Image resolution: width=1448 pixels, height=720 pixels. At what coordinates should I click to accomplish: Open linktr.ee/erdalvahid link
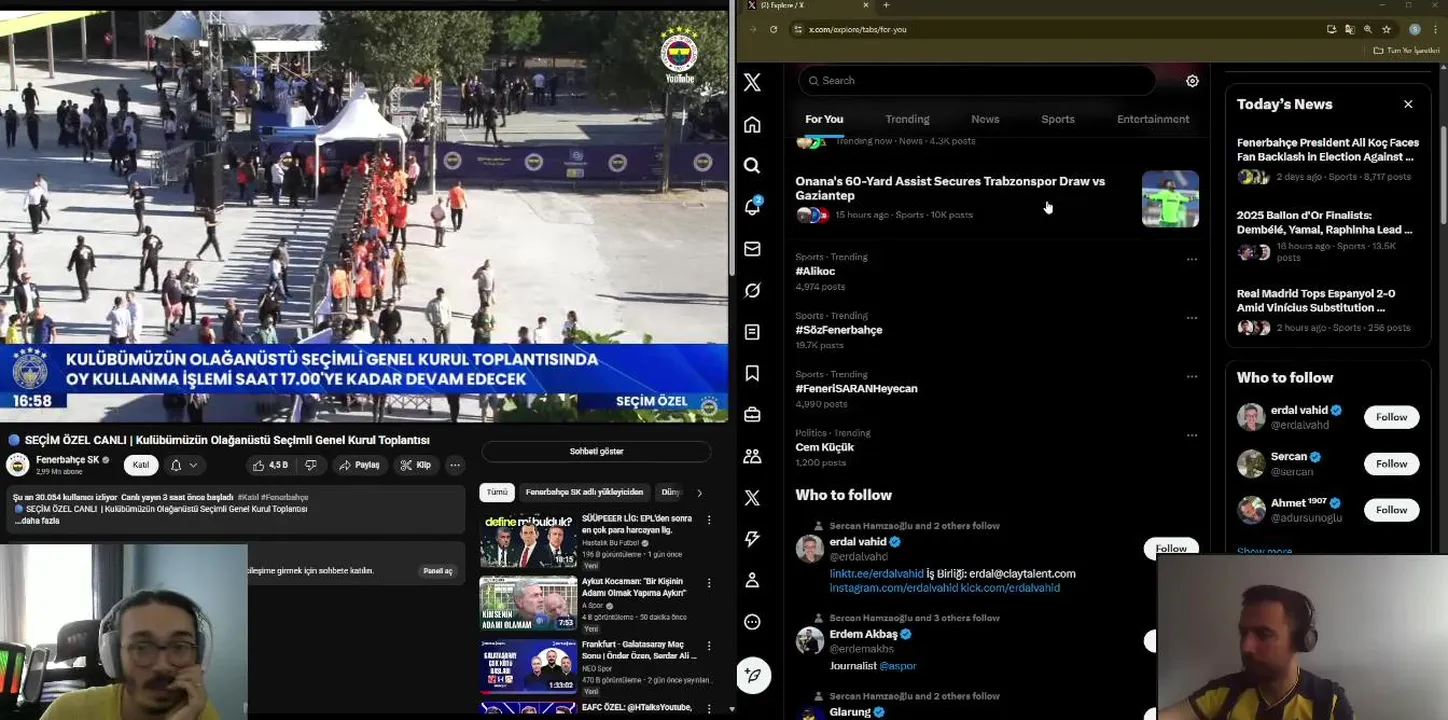876,574
